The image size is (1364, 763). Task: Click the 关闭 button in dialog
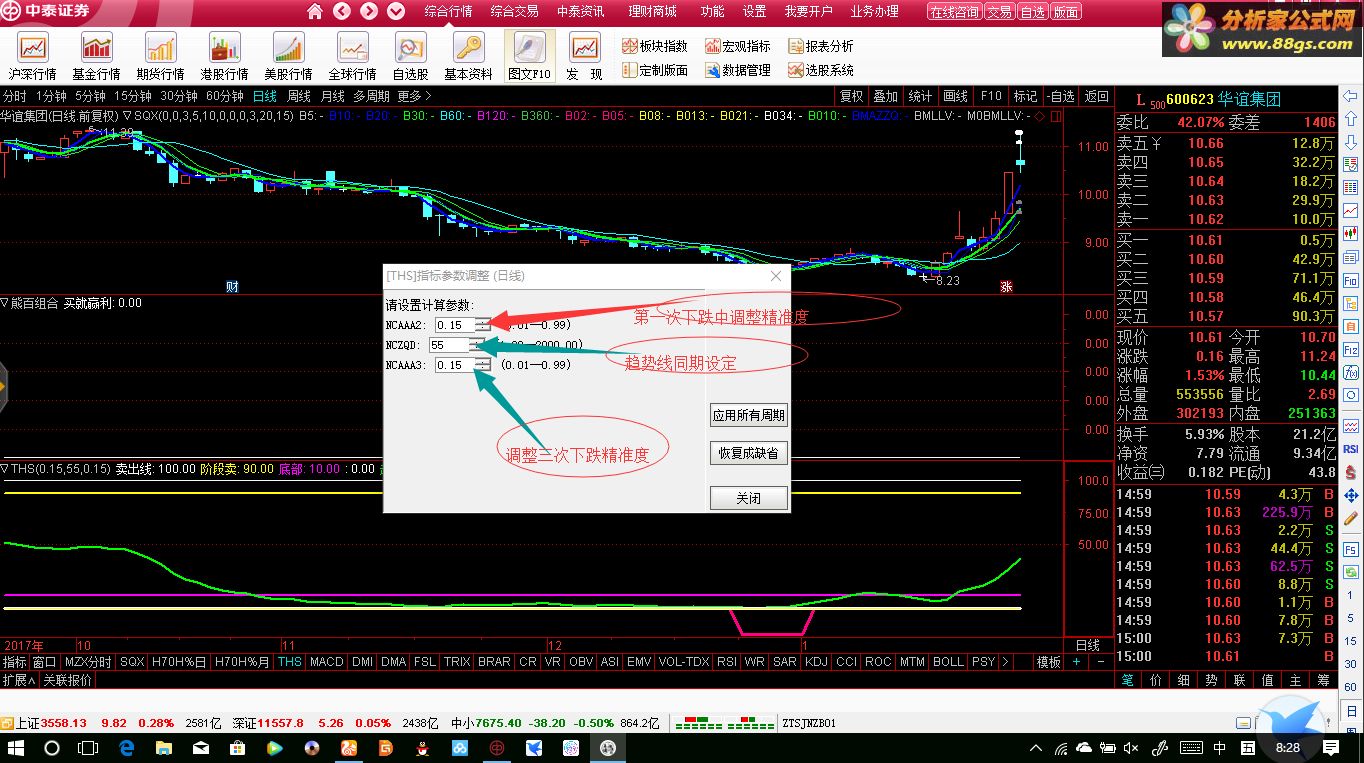tap(748, 498)
